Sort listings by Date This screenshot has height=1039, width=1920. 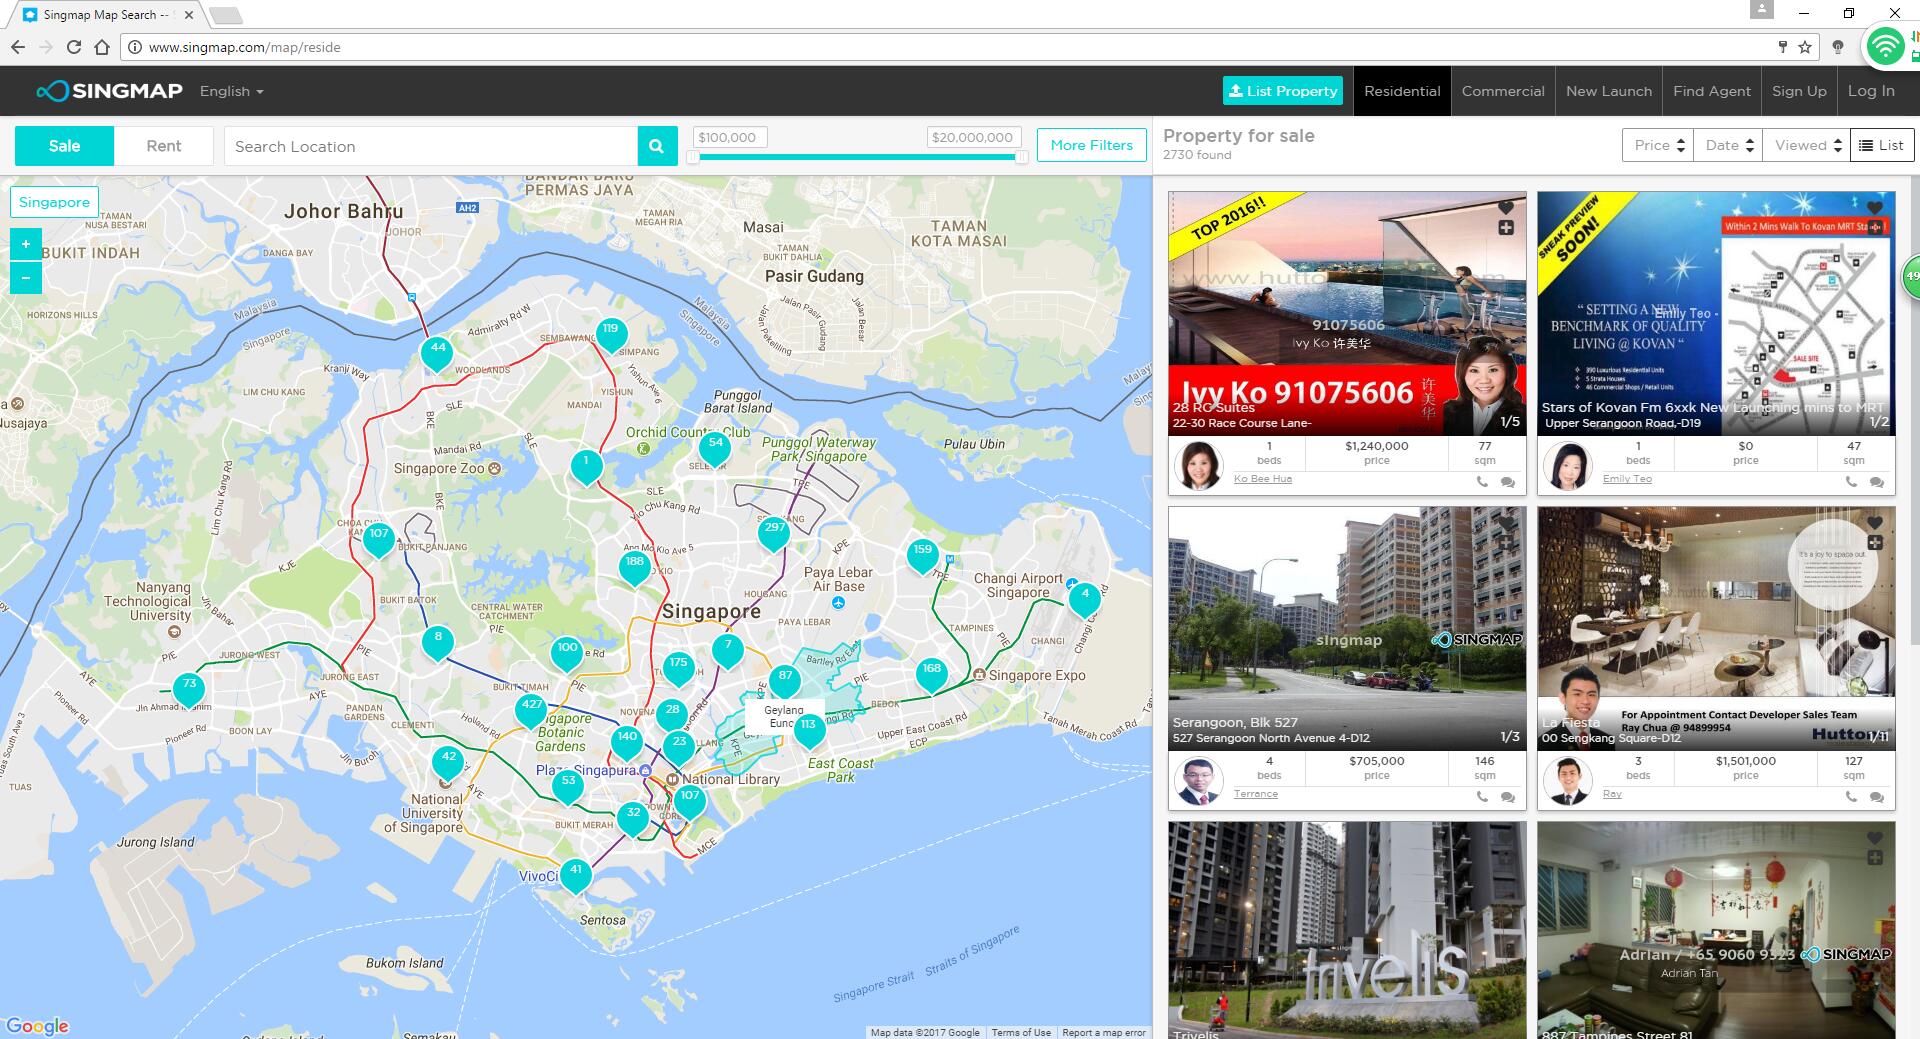[x=1727, y=145]
